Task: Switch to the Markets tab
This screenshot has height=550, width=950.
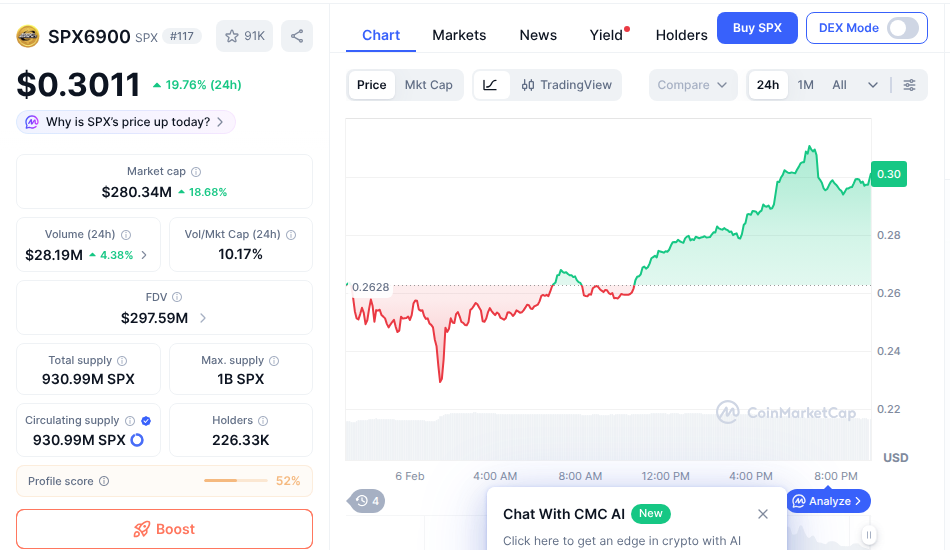Action: click(x=459, y=35)
